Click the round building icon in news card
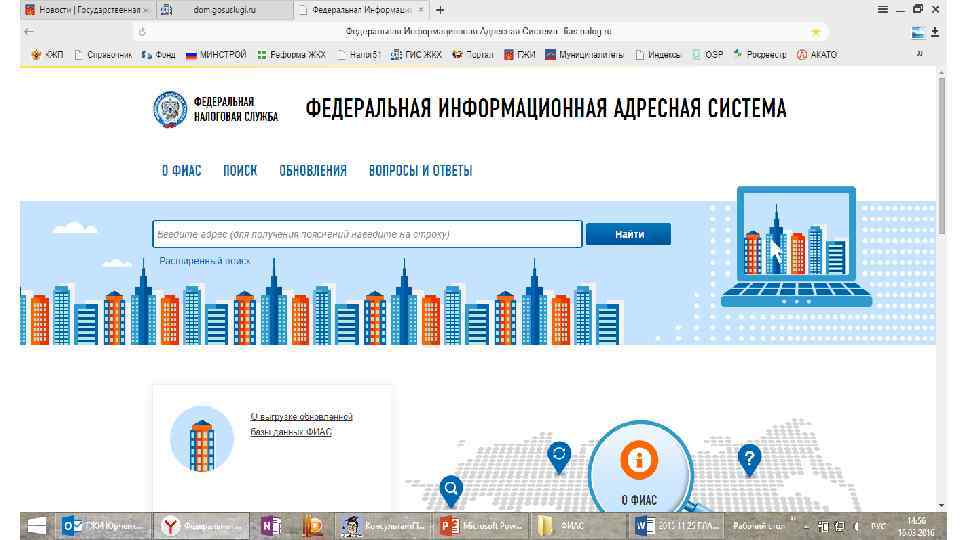Image resolution: width=960 pixels, height=540 pixels. [201, 438]
